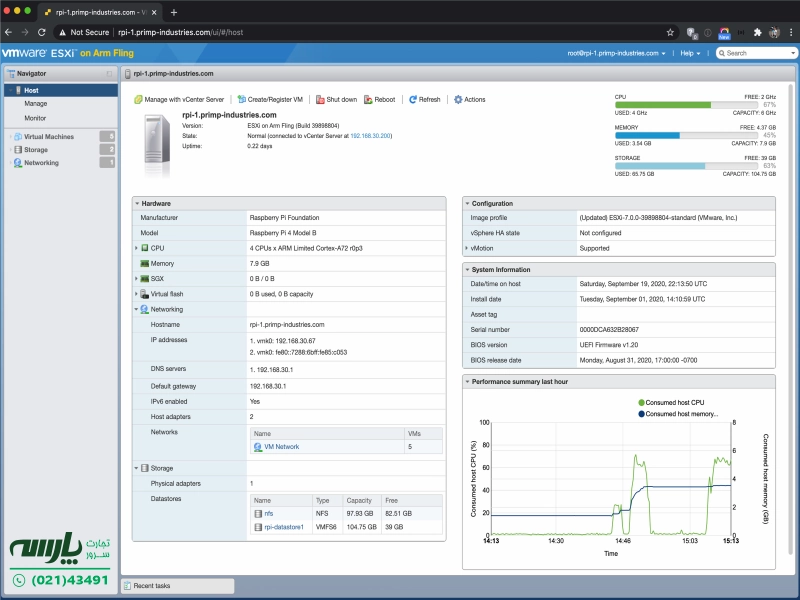800x600 pixels.
Task: Click the nfs datastore icon
Action: (258, 514)
